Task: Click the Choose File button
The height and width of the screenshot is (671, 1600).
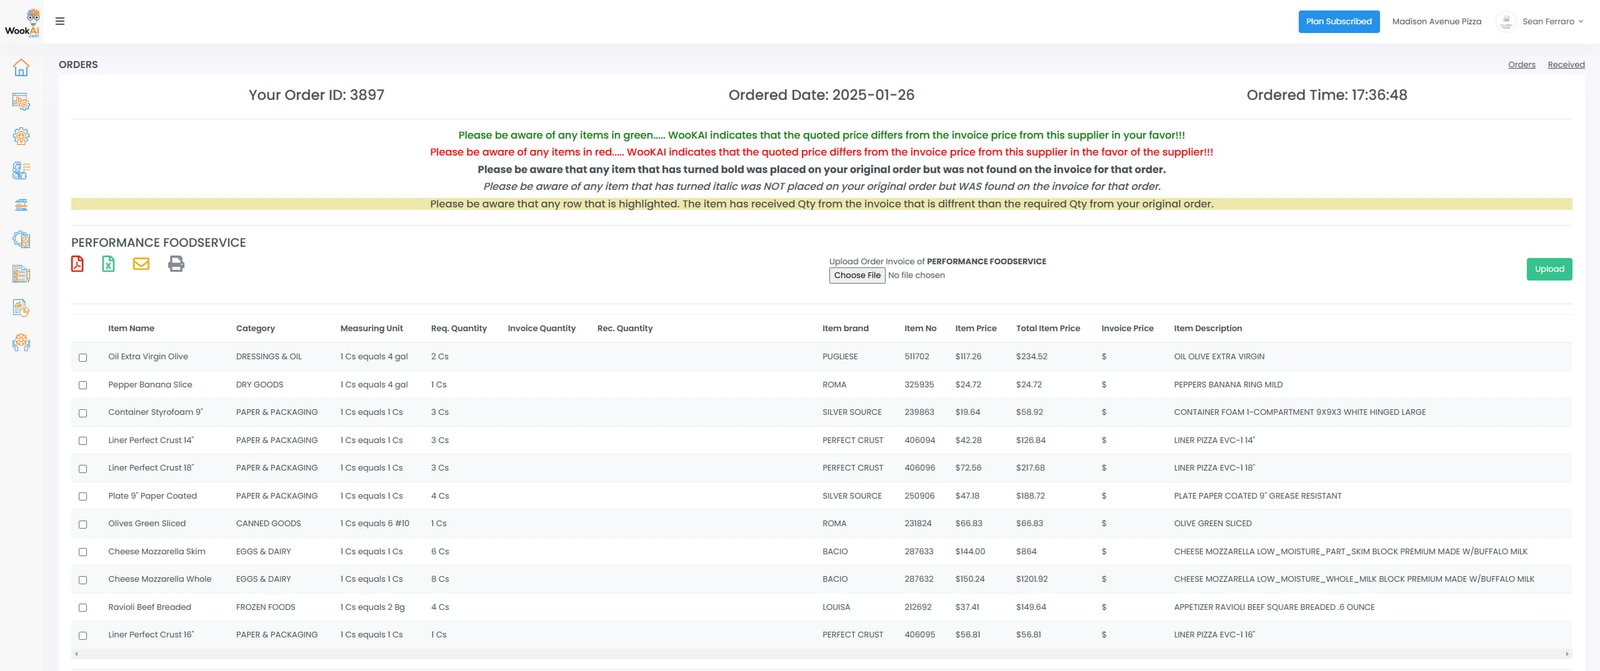Action: coord(857,275)
